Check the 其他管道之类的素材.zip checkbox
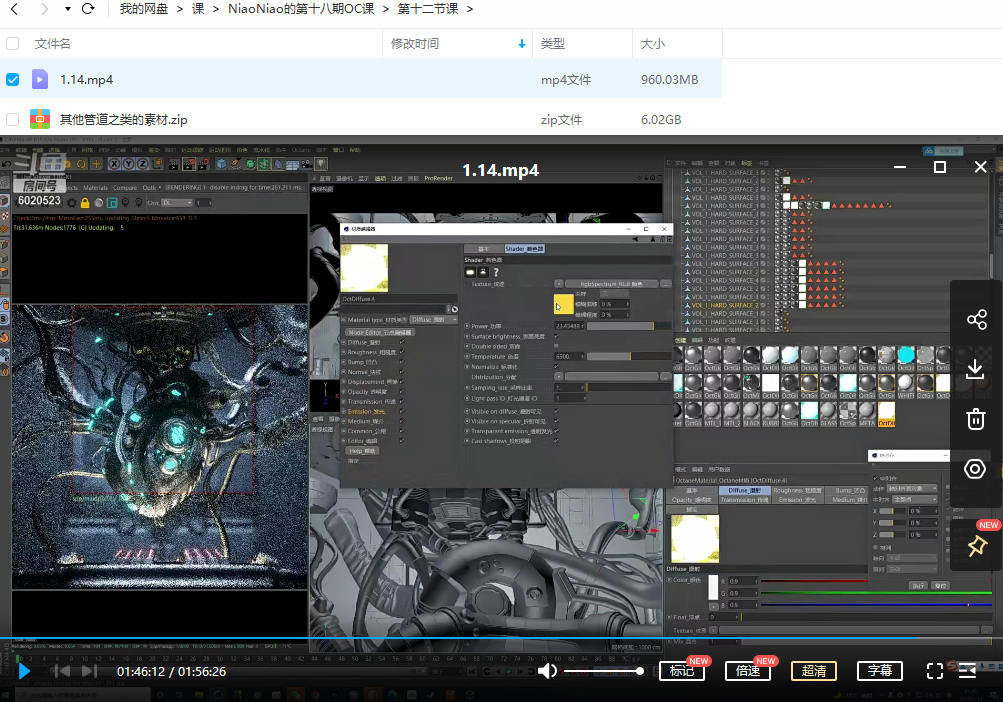Viewport: 1003px width, 702px height. click(x=13, y=119)
